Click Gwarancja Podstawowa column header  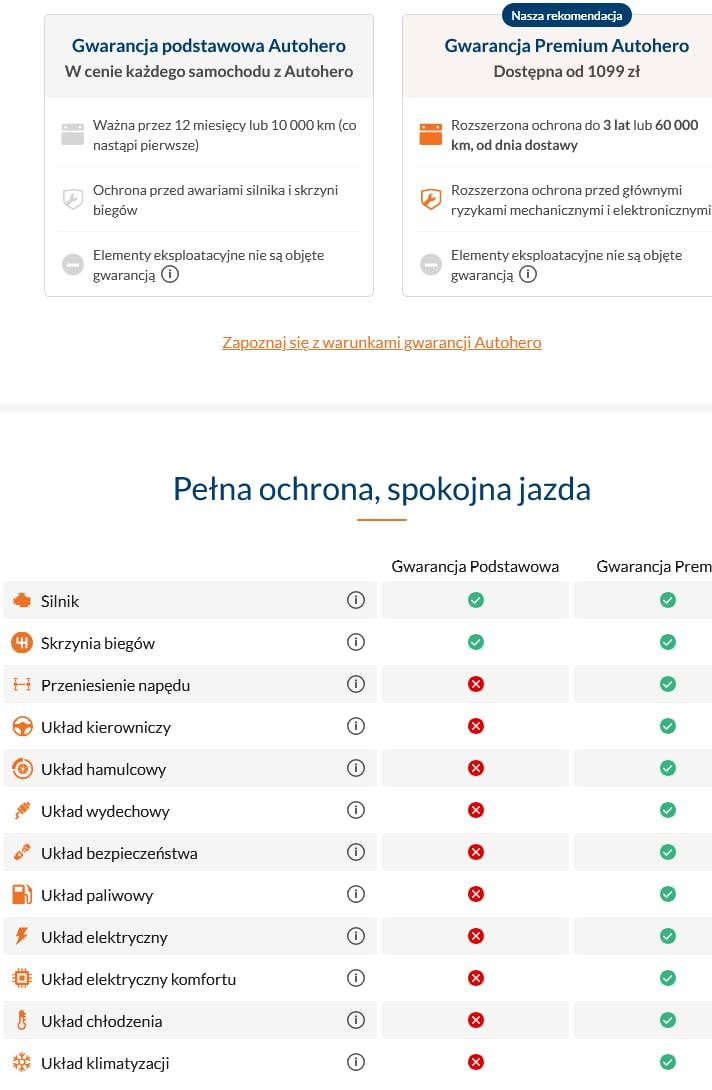click(x=475, y=566)
